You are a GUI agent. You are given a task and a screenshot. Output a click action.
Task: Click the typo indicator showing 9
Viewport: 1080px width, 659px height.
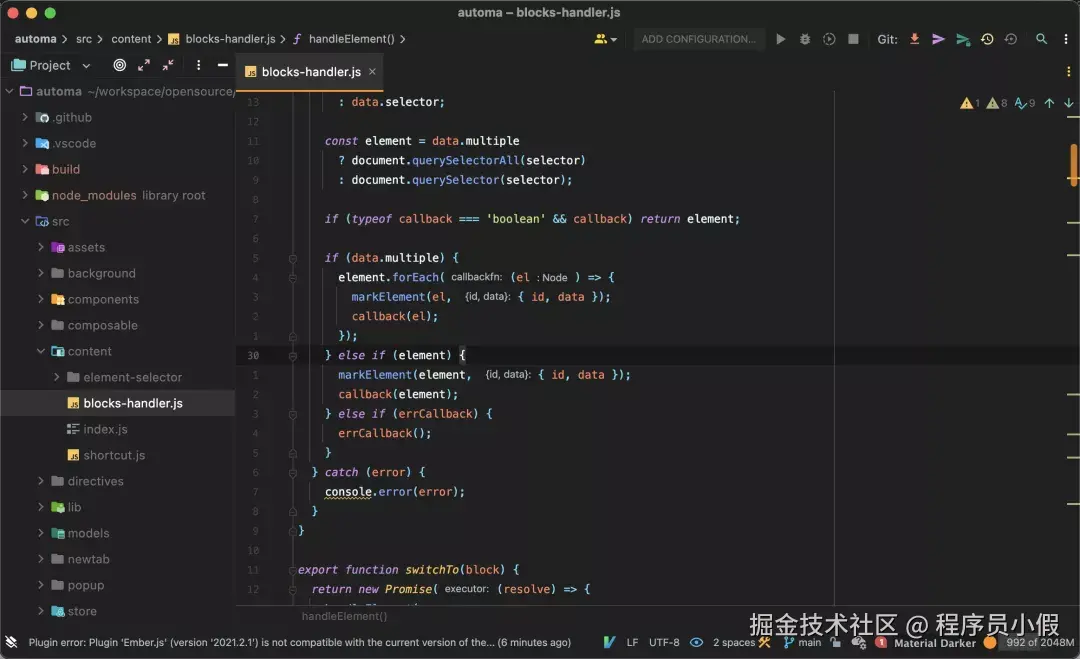[1025, 103]
